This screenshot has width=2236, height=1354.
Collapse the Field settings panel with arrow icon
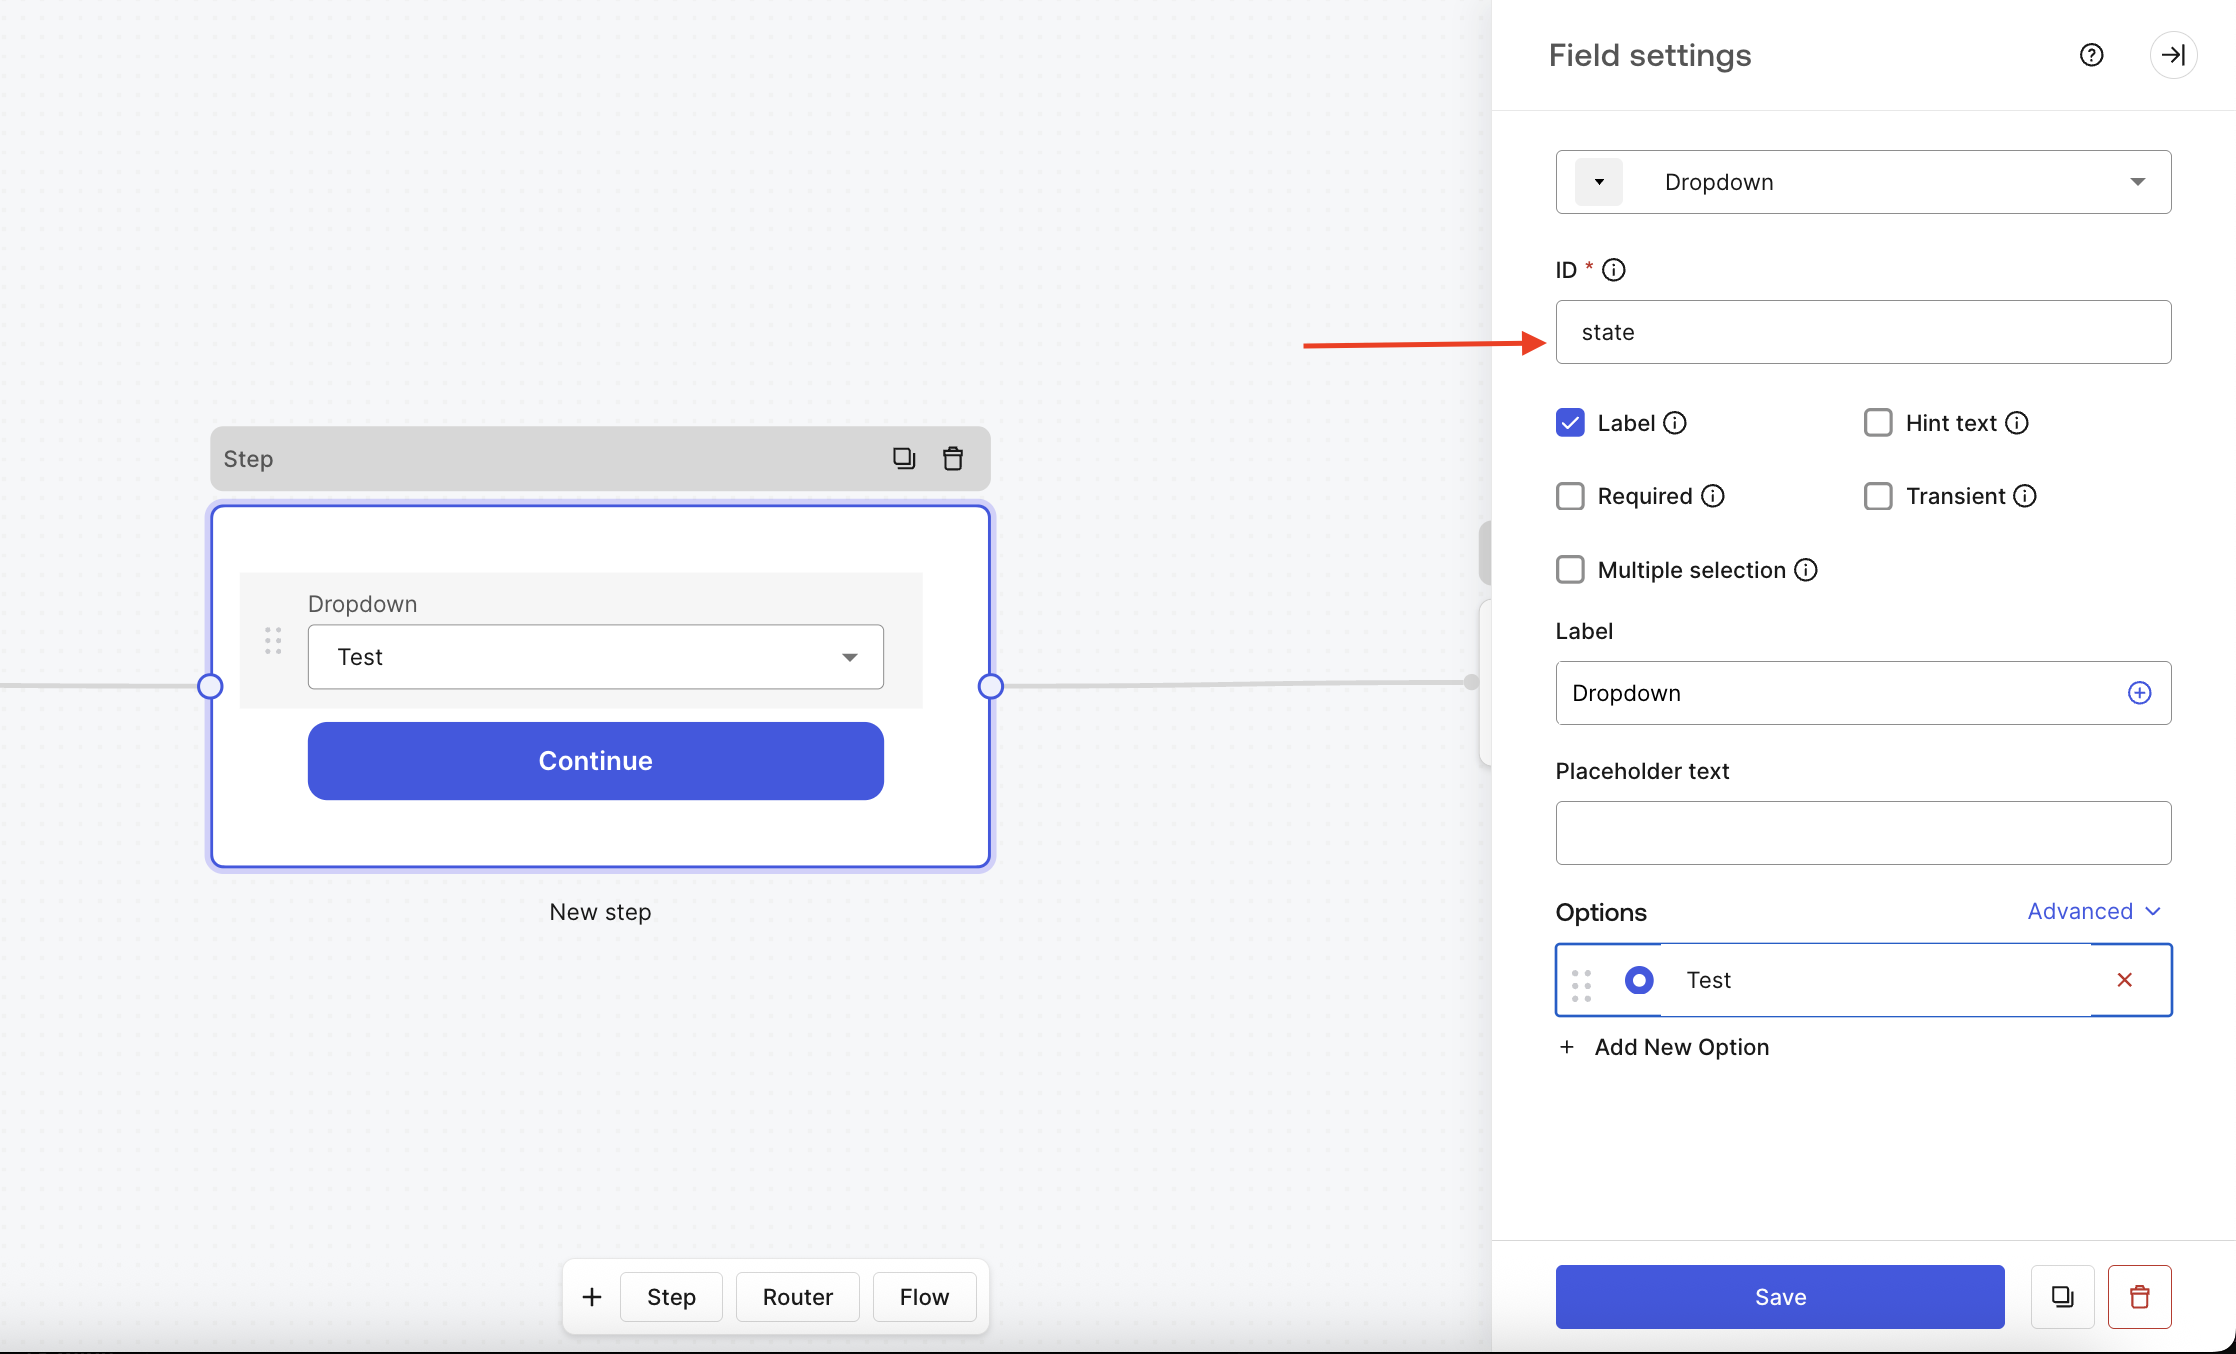[x=2173, y=55]
